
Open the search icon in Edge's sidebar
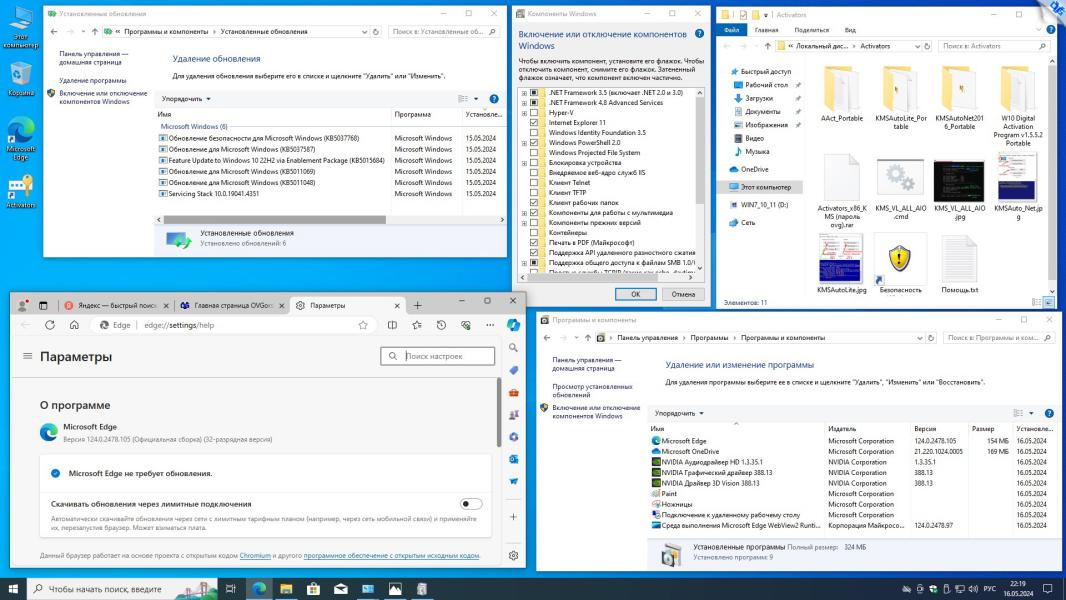pos(513,348)
